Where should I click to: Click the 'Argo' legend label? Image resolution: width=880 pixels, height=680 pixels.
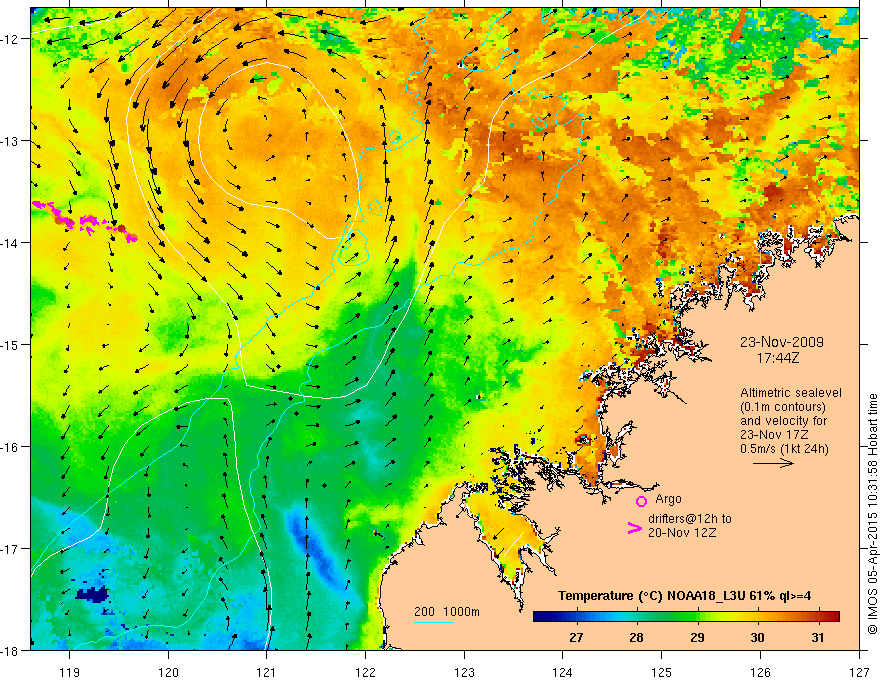[x=668, y=499]
